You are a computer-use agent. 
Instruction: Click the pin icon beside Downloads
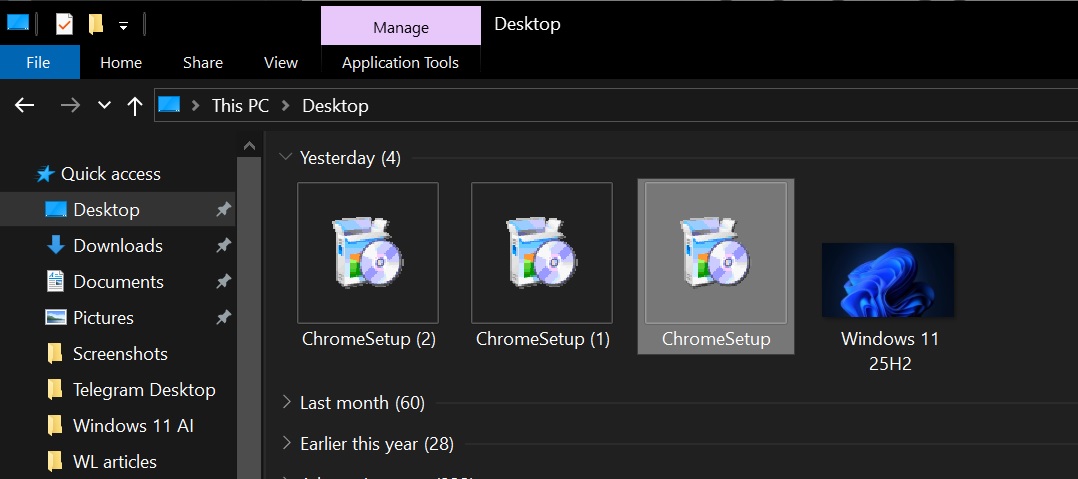(x=223, y=245)
